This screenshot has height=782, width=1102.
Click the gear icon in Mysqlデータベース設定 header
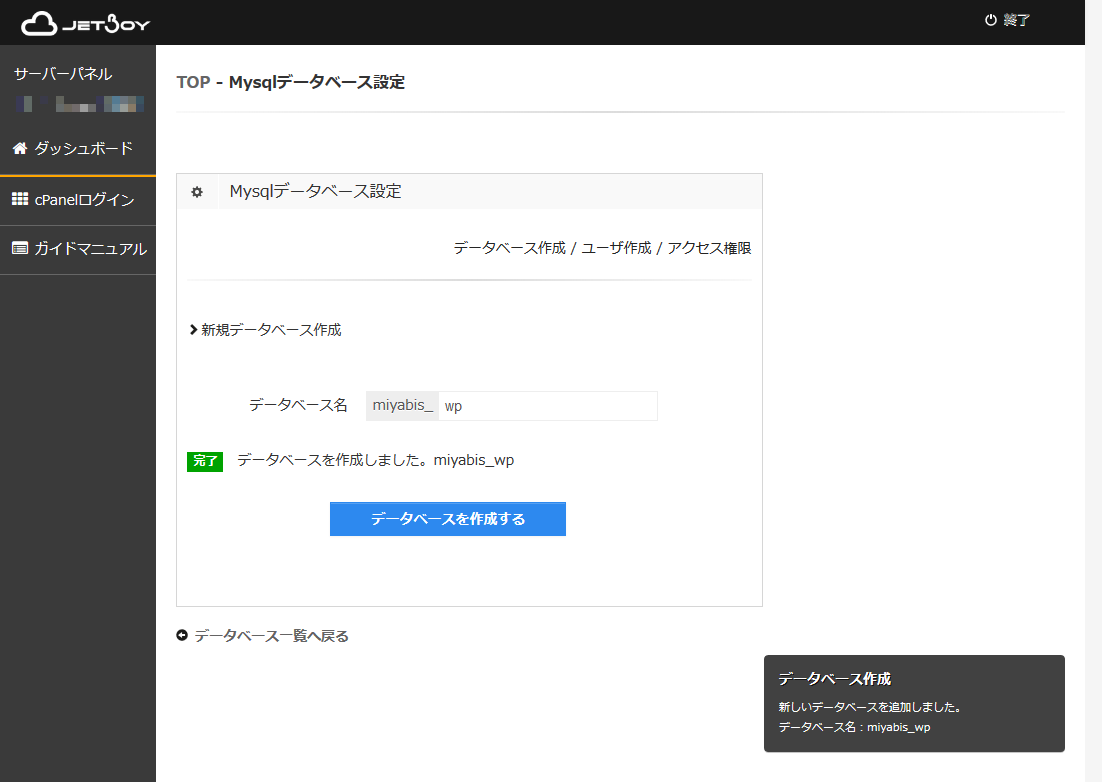pos(197,192)
